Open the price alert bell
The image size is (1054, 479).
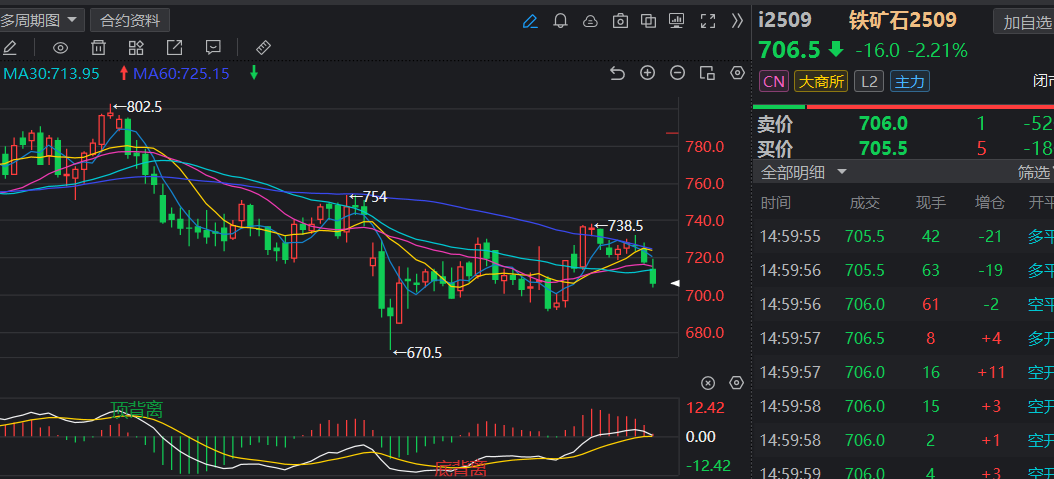[x=560, y=21]
